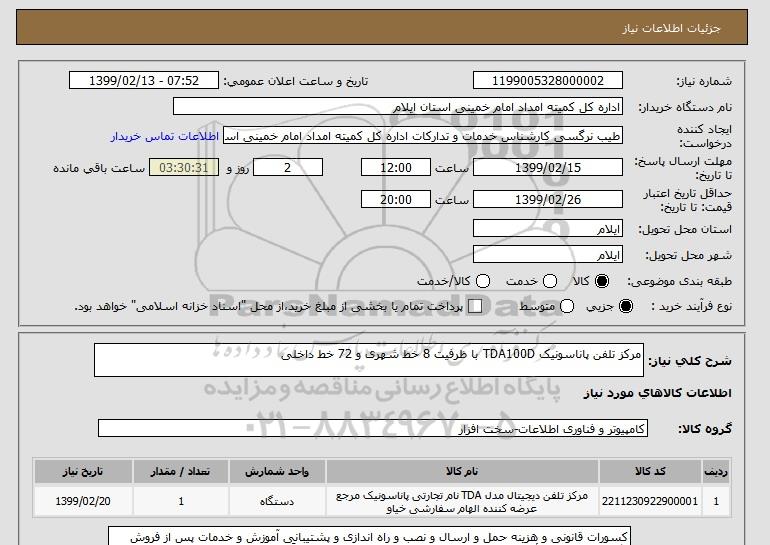
Task: Click the goods group field کامپیوتر و فناوری اطلاعات
Action: [373, 428]
